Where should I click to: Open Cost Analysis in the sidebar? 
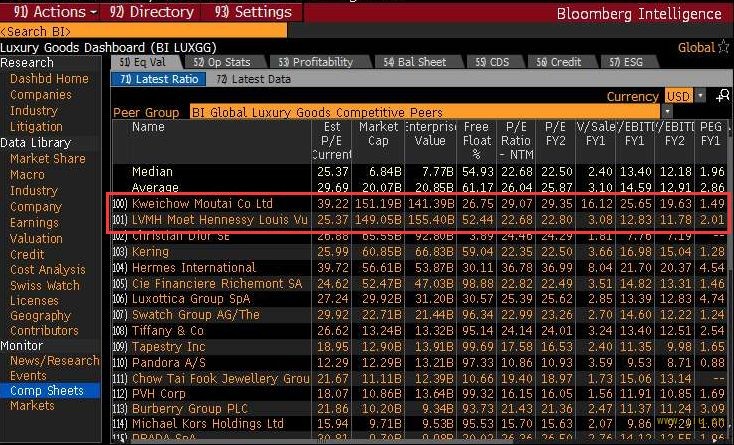(x=48, y=270)
